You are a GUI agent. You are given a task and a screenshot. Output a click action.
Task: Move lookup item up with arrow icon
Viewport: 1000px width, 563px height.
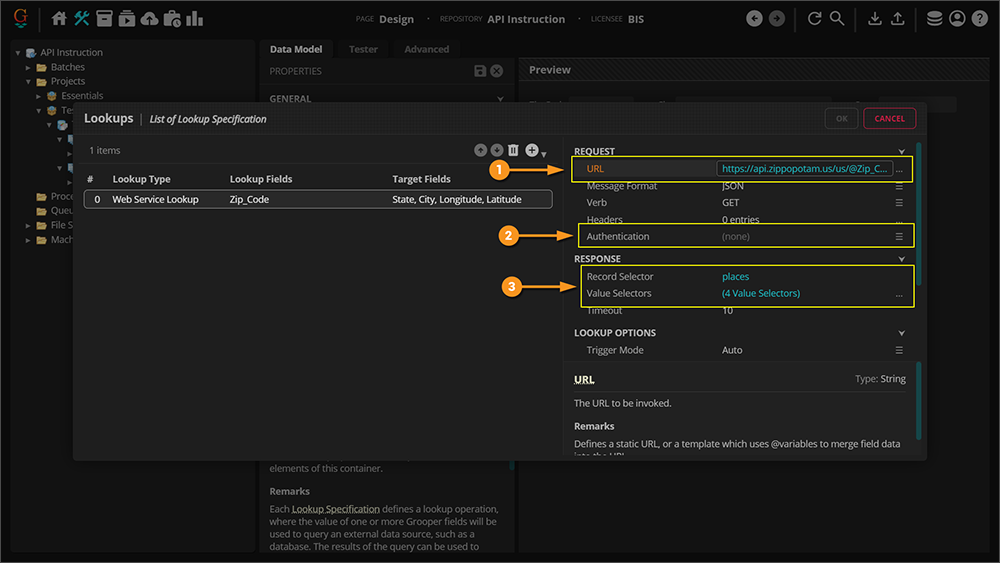[481, 150]
